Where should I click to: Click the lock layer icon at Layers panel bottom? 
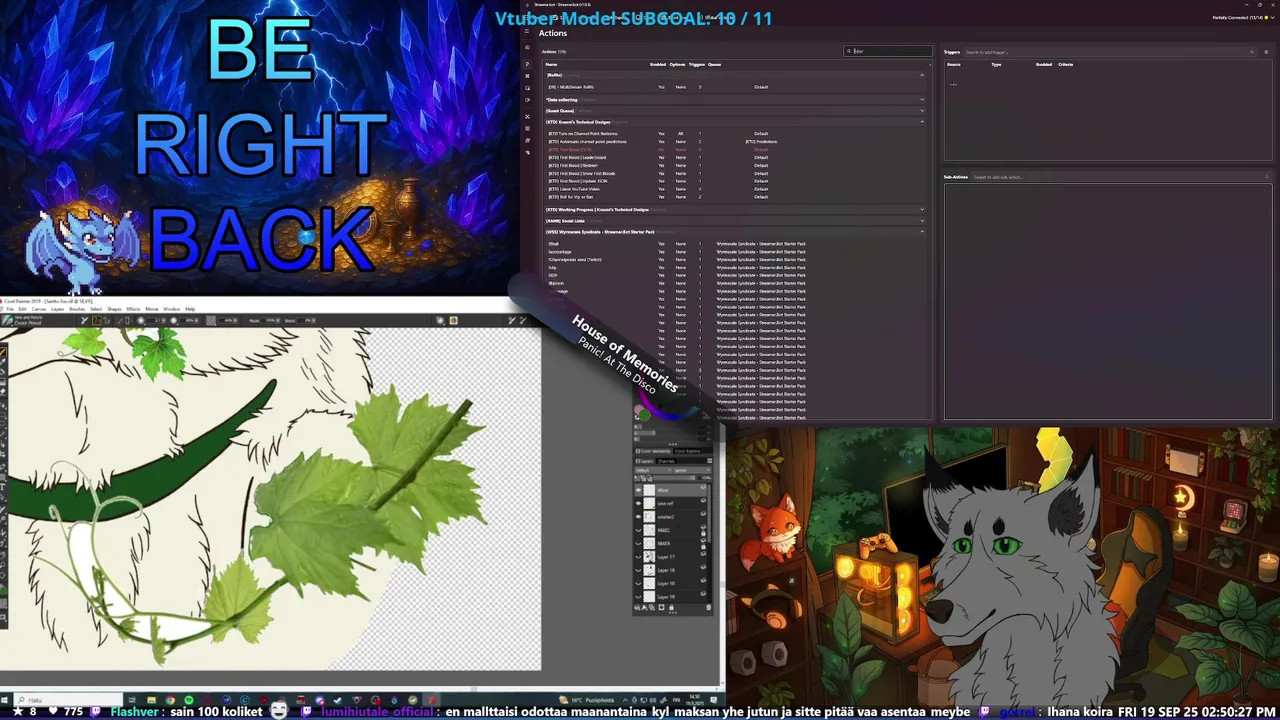671,607
